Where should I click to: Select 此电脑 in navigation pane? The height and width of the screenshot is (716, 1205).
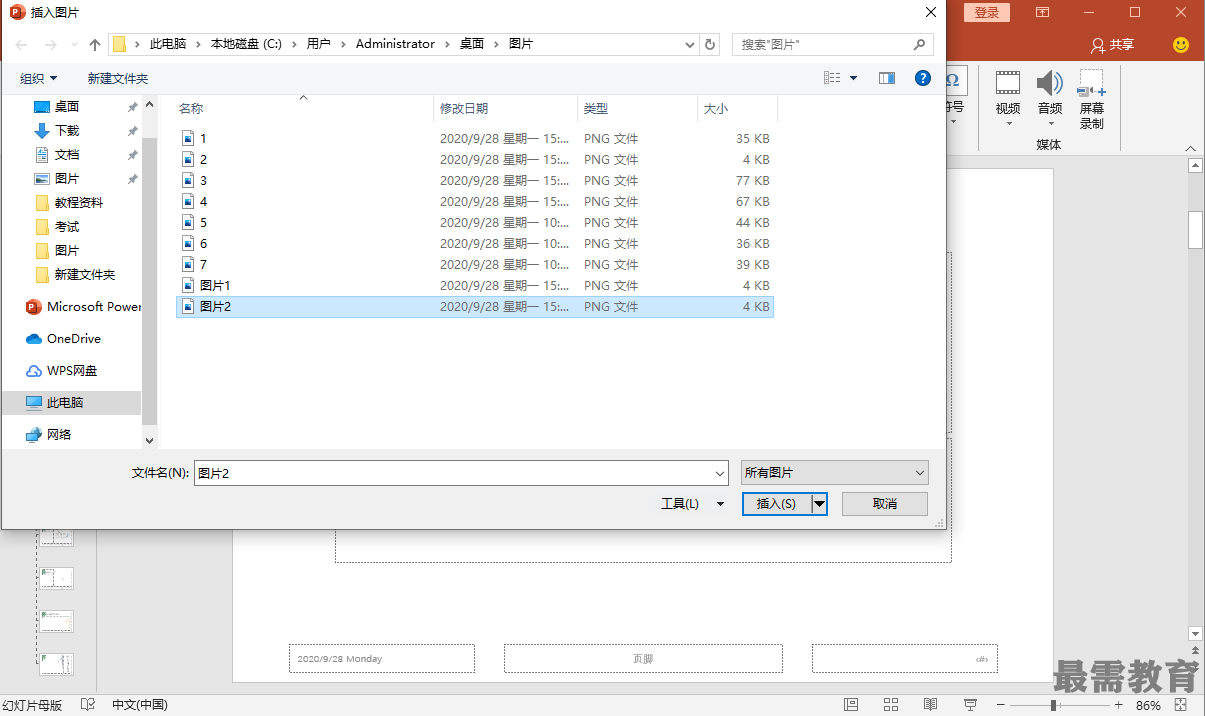coord(72,403)
